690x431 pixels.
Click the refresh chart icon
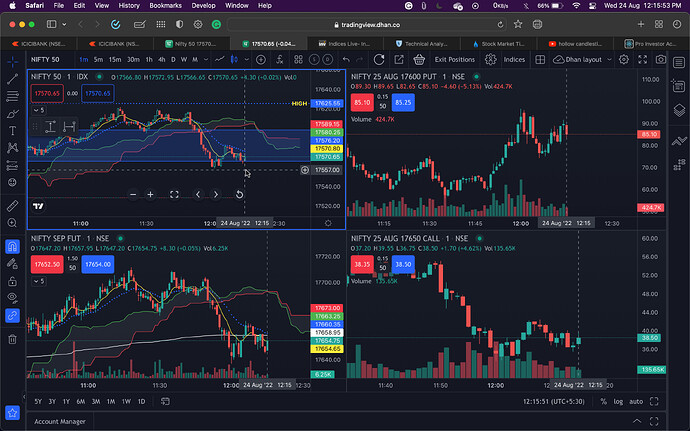(x=379, y=59)
